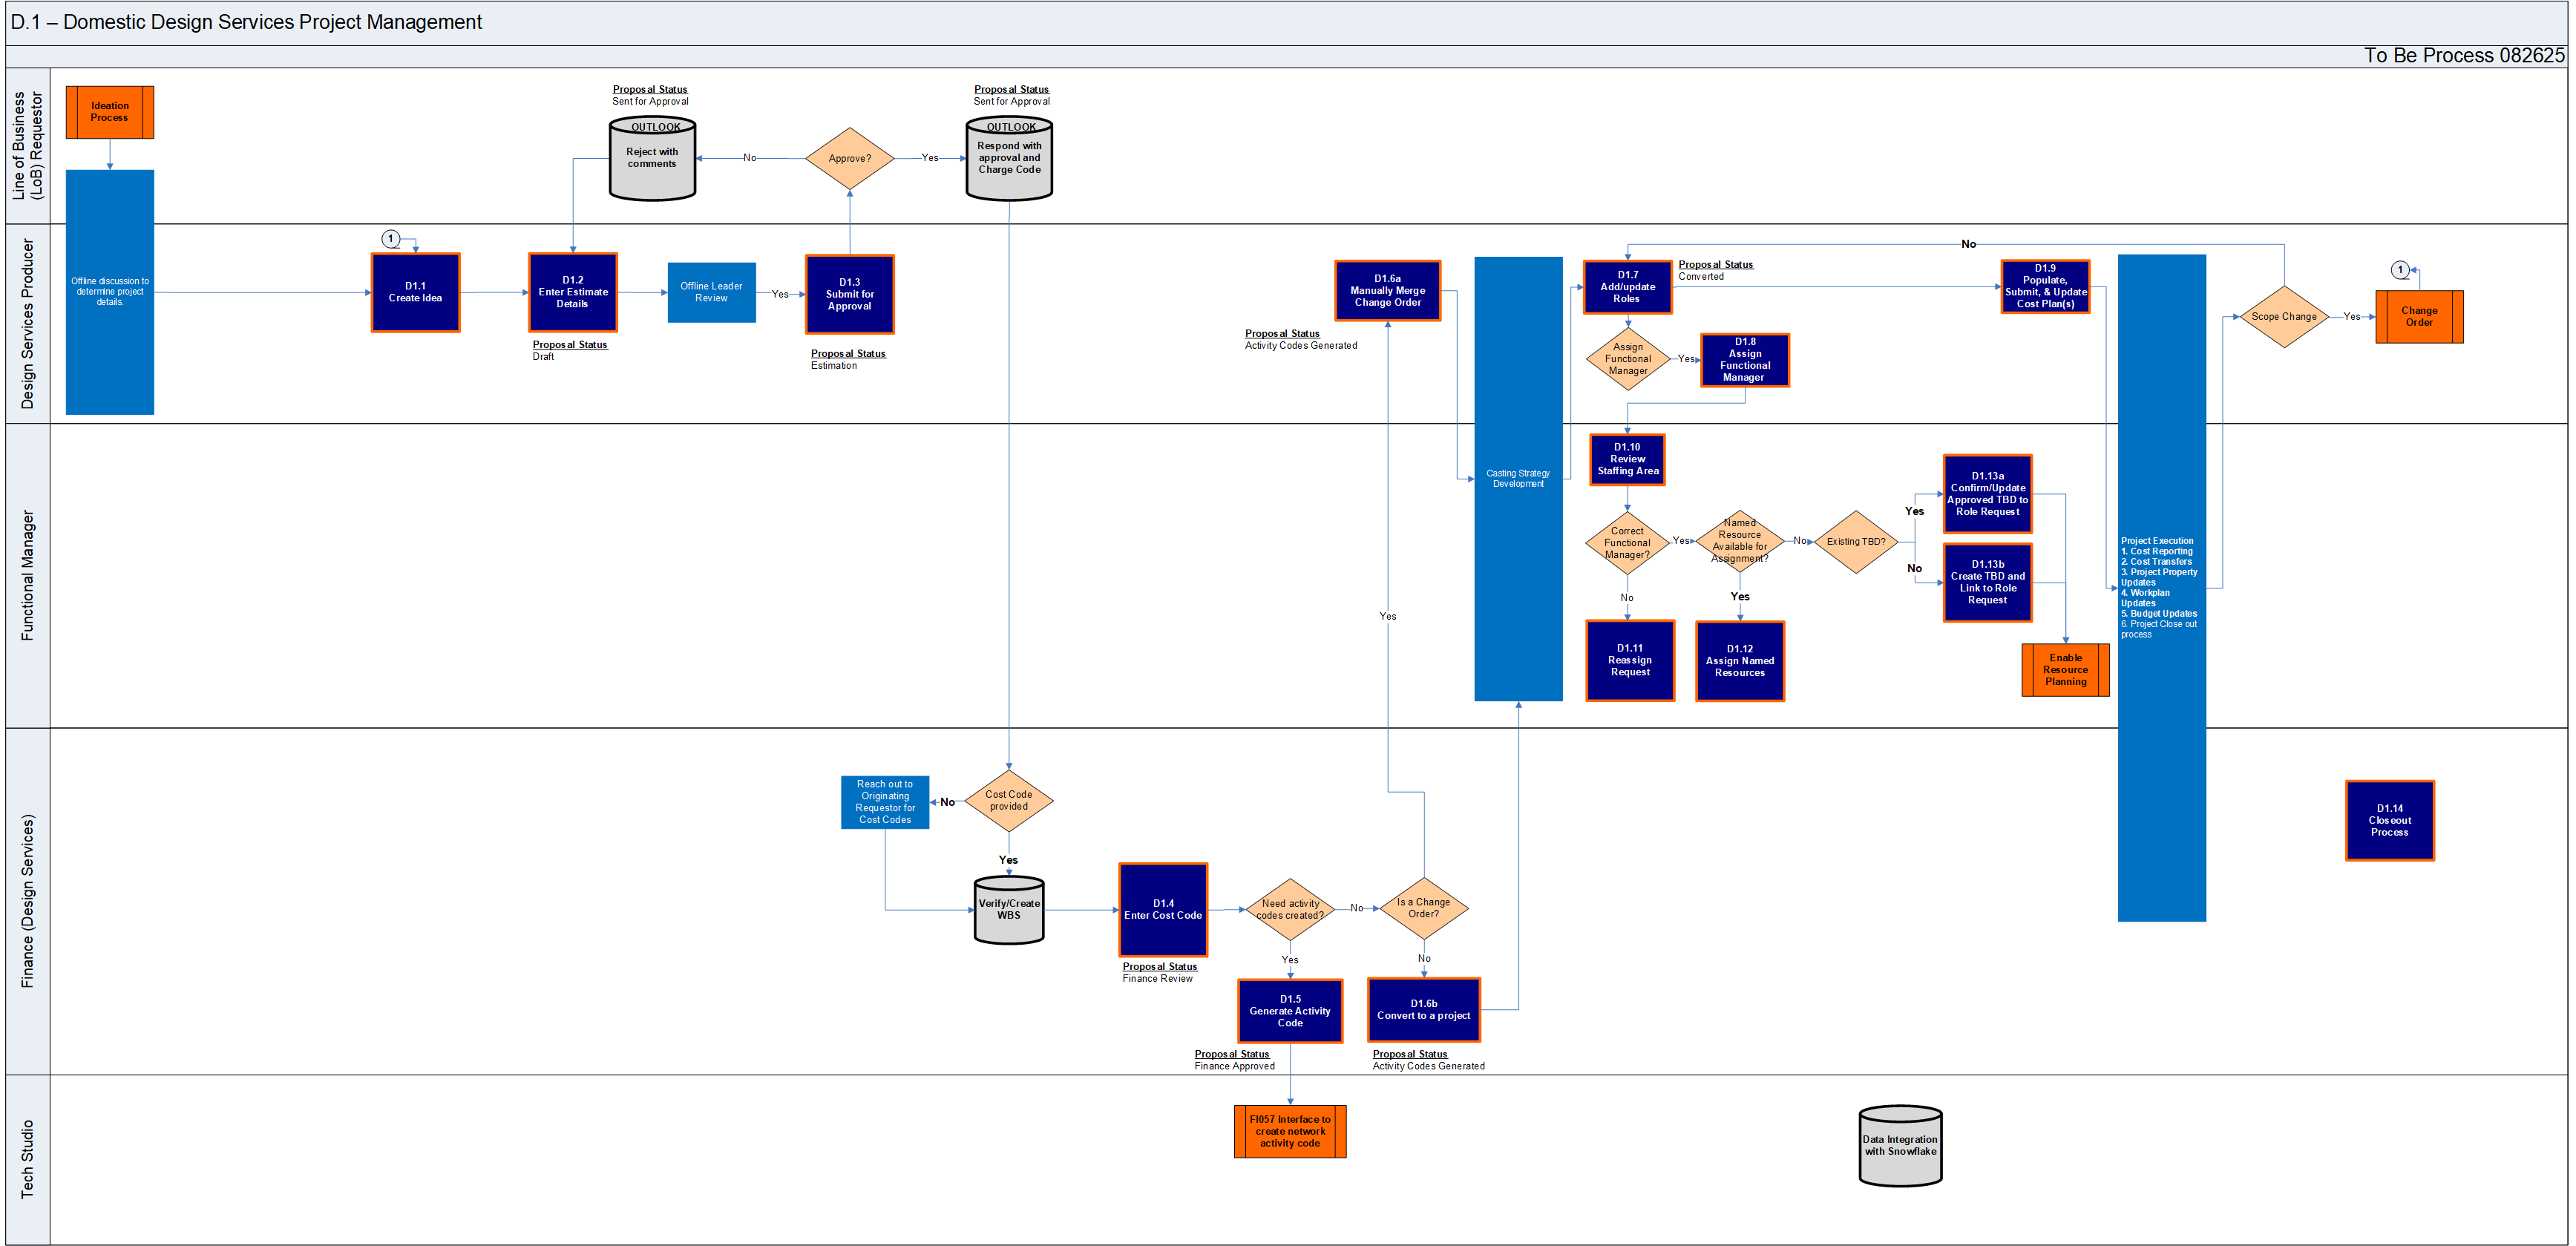Click the Approve? decision diamond
Viewport: 2576px width, 1246px height.
coord(849,158)
